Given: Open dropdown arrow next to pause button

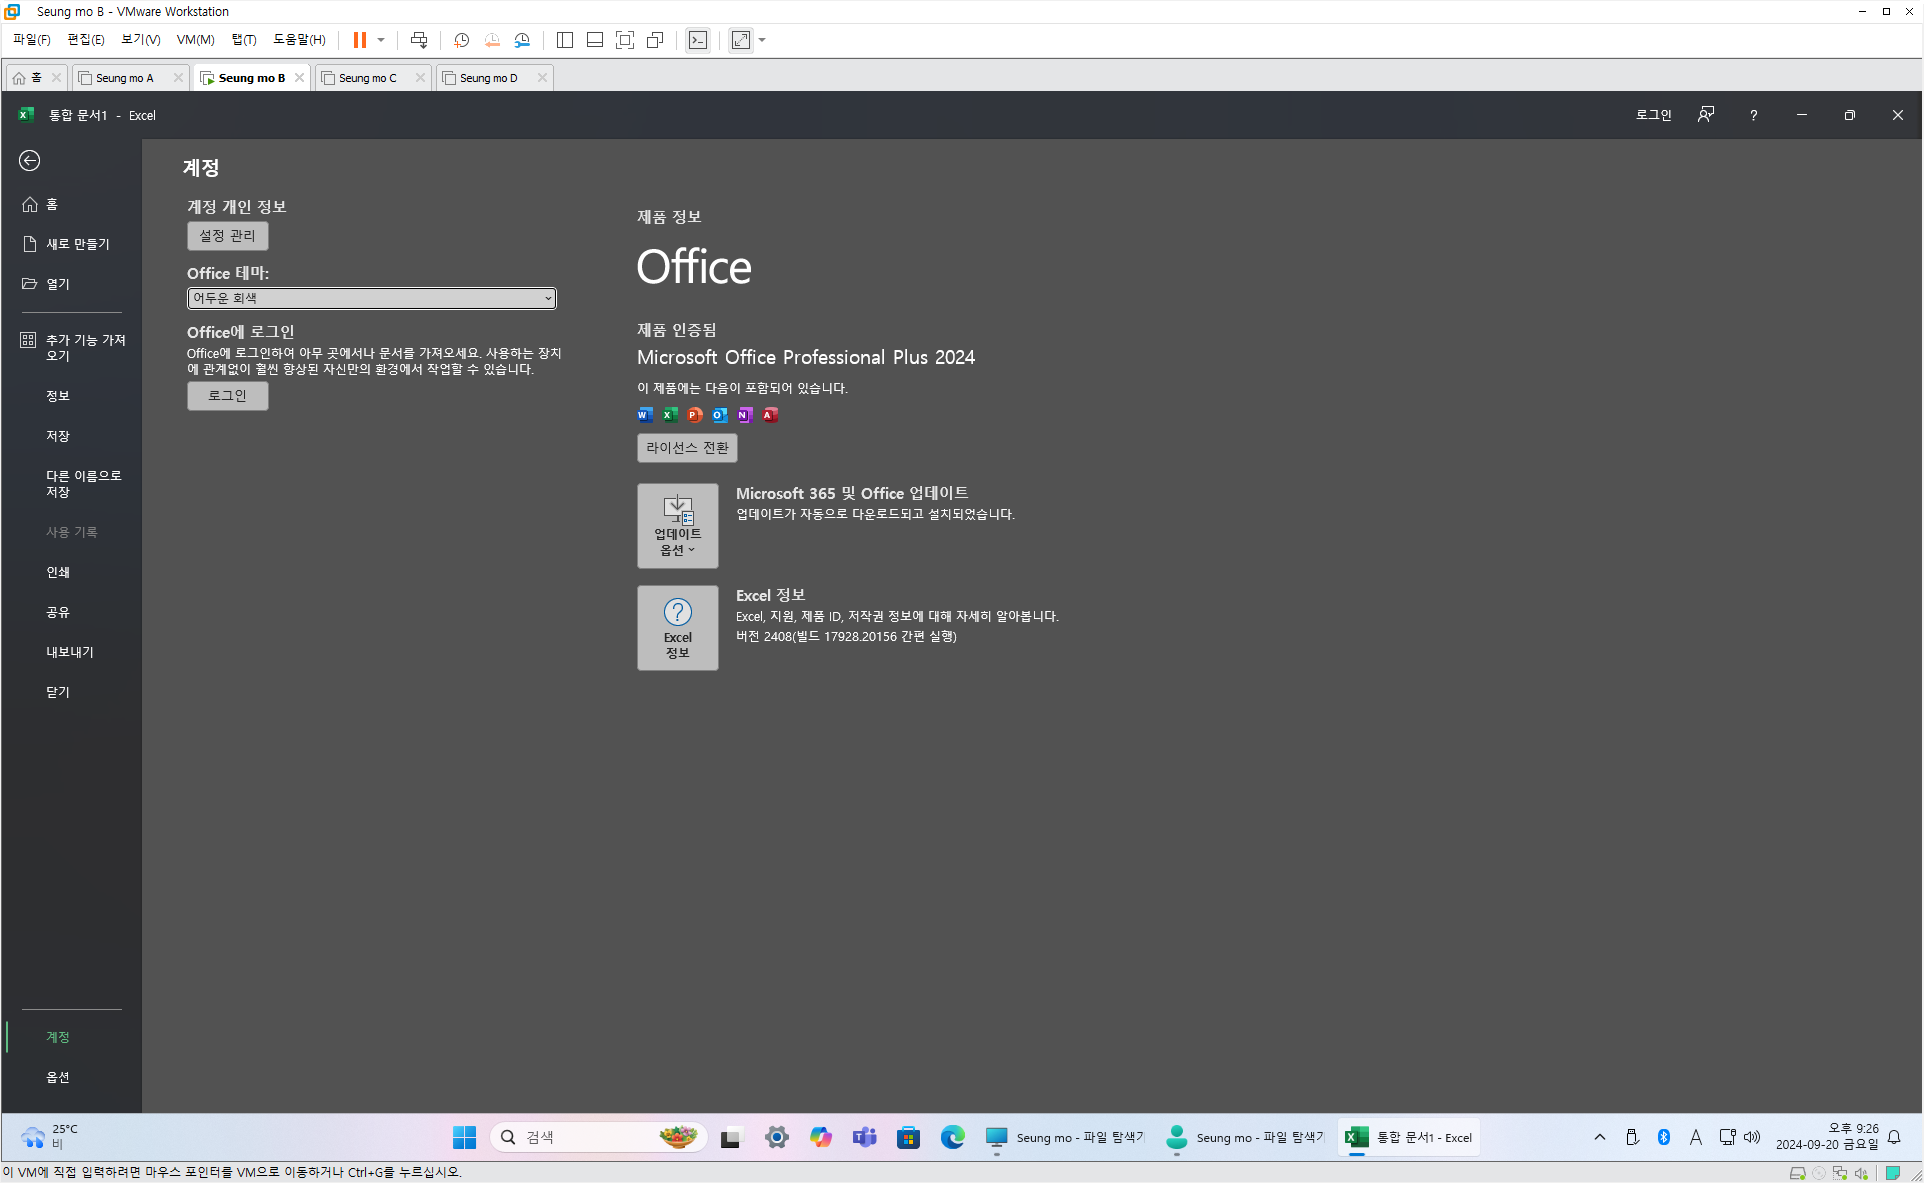Looking at the screenshot, I should pos(381,40).
